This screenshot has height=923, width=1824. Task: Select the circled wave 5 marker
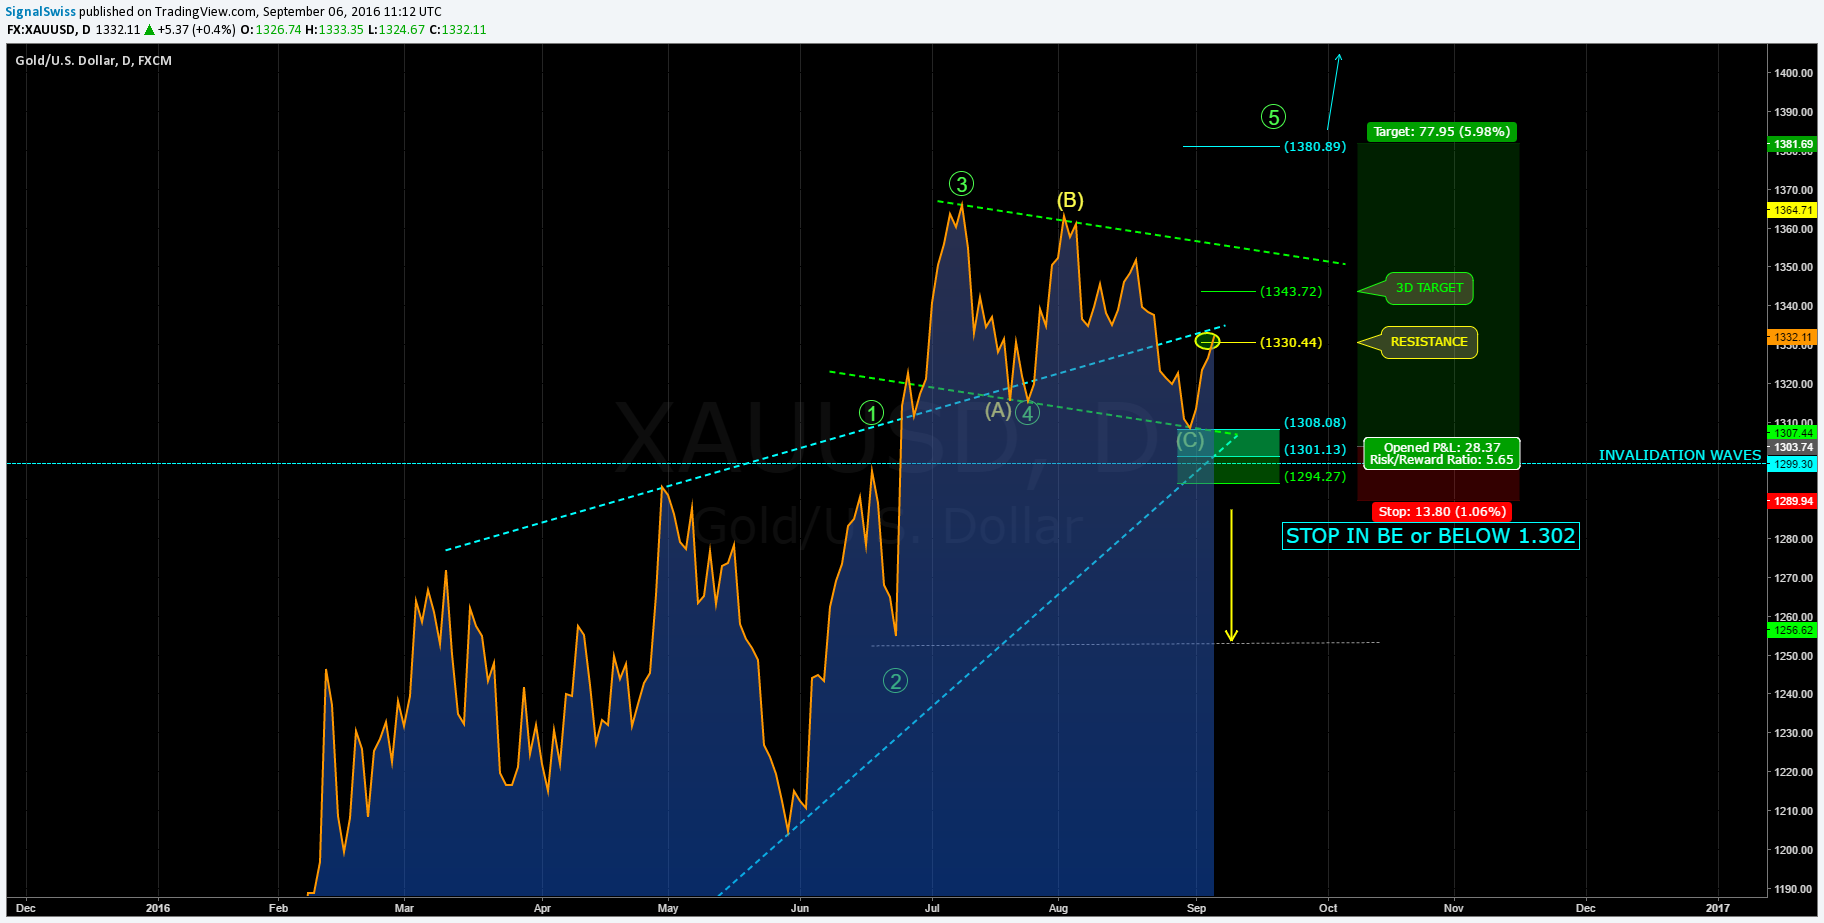1273,117
